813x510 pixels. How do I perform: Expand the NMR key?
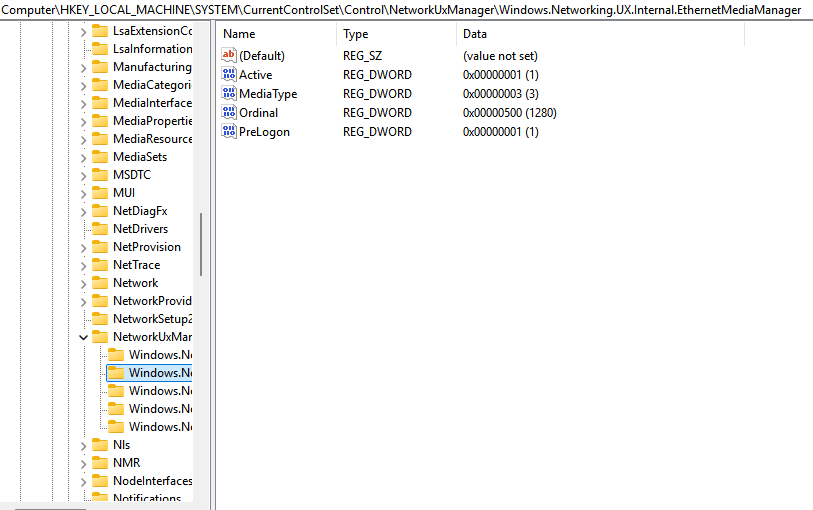[x=83, y=464]
